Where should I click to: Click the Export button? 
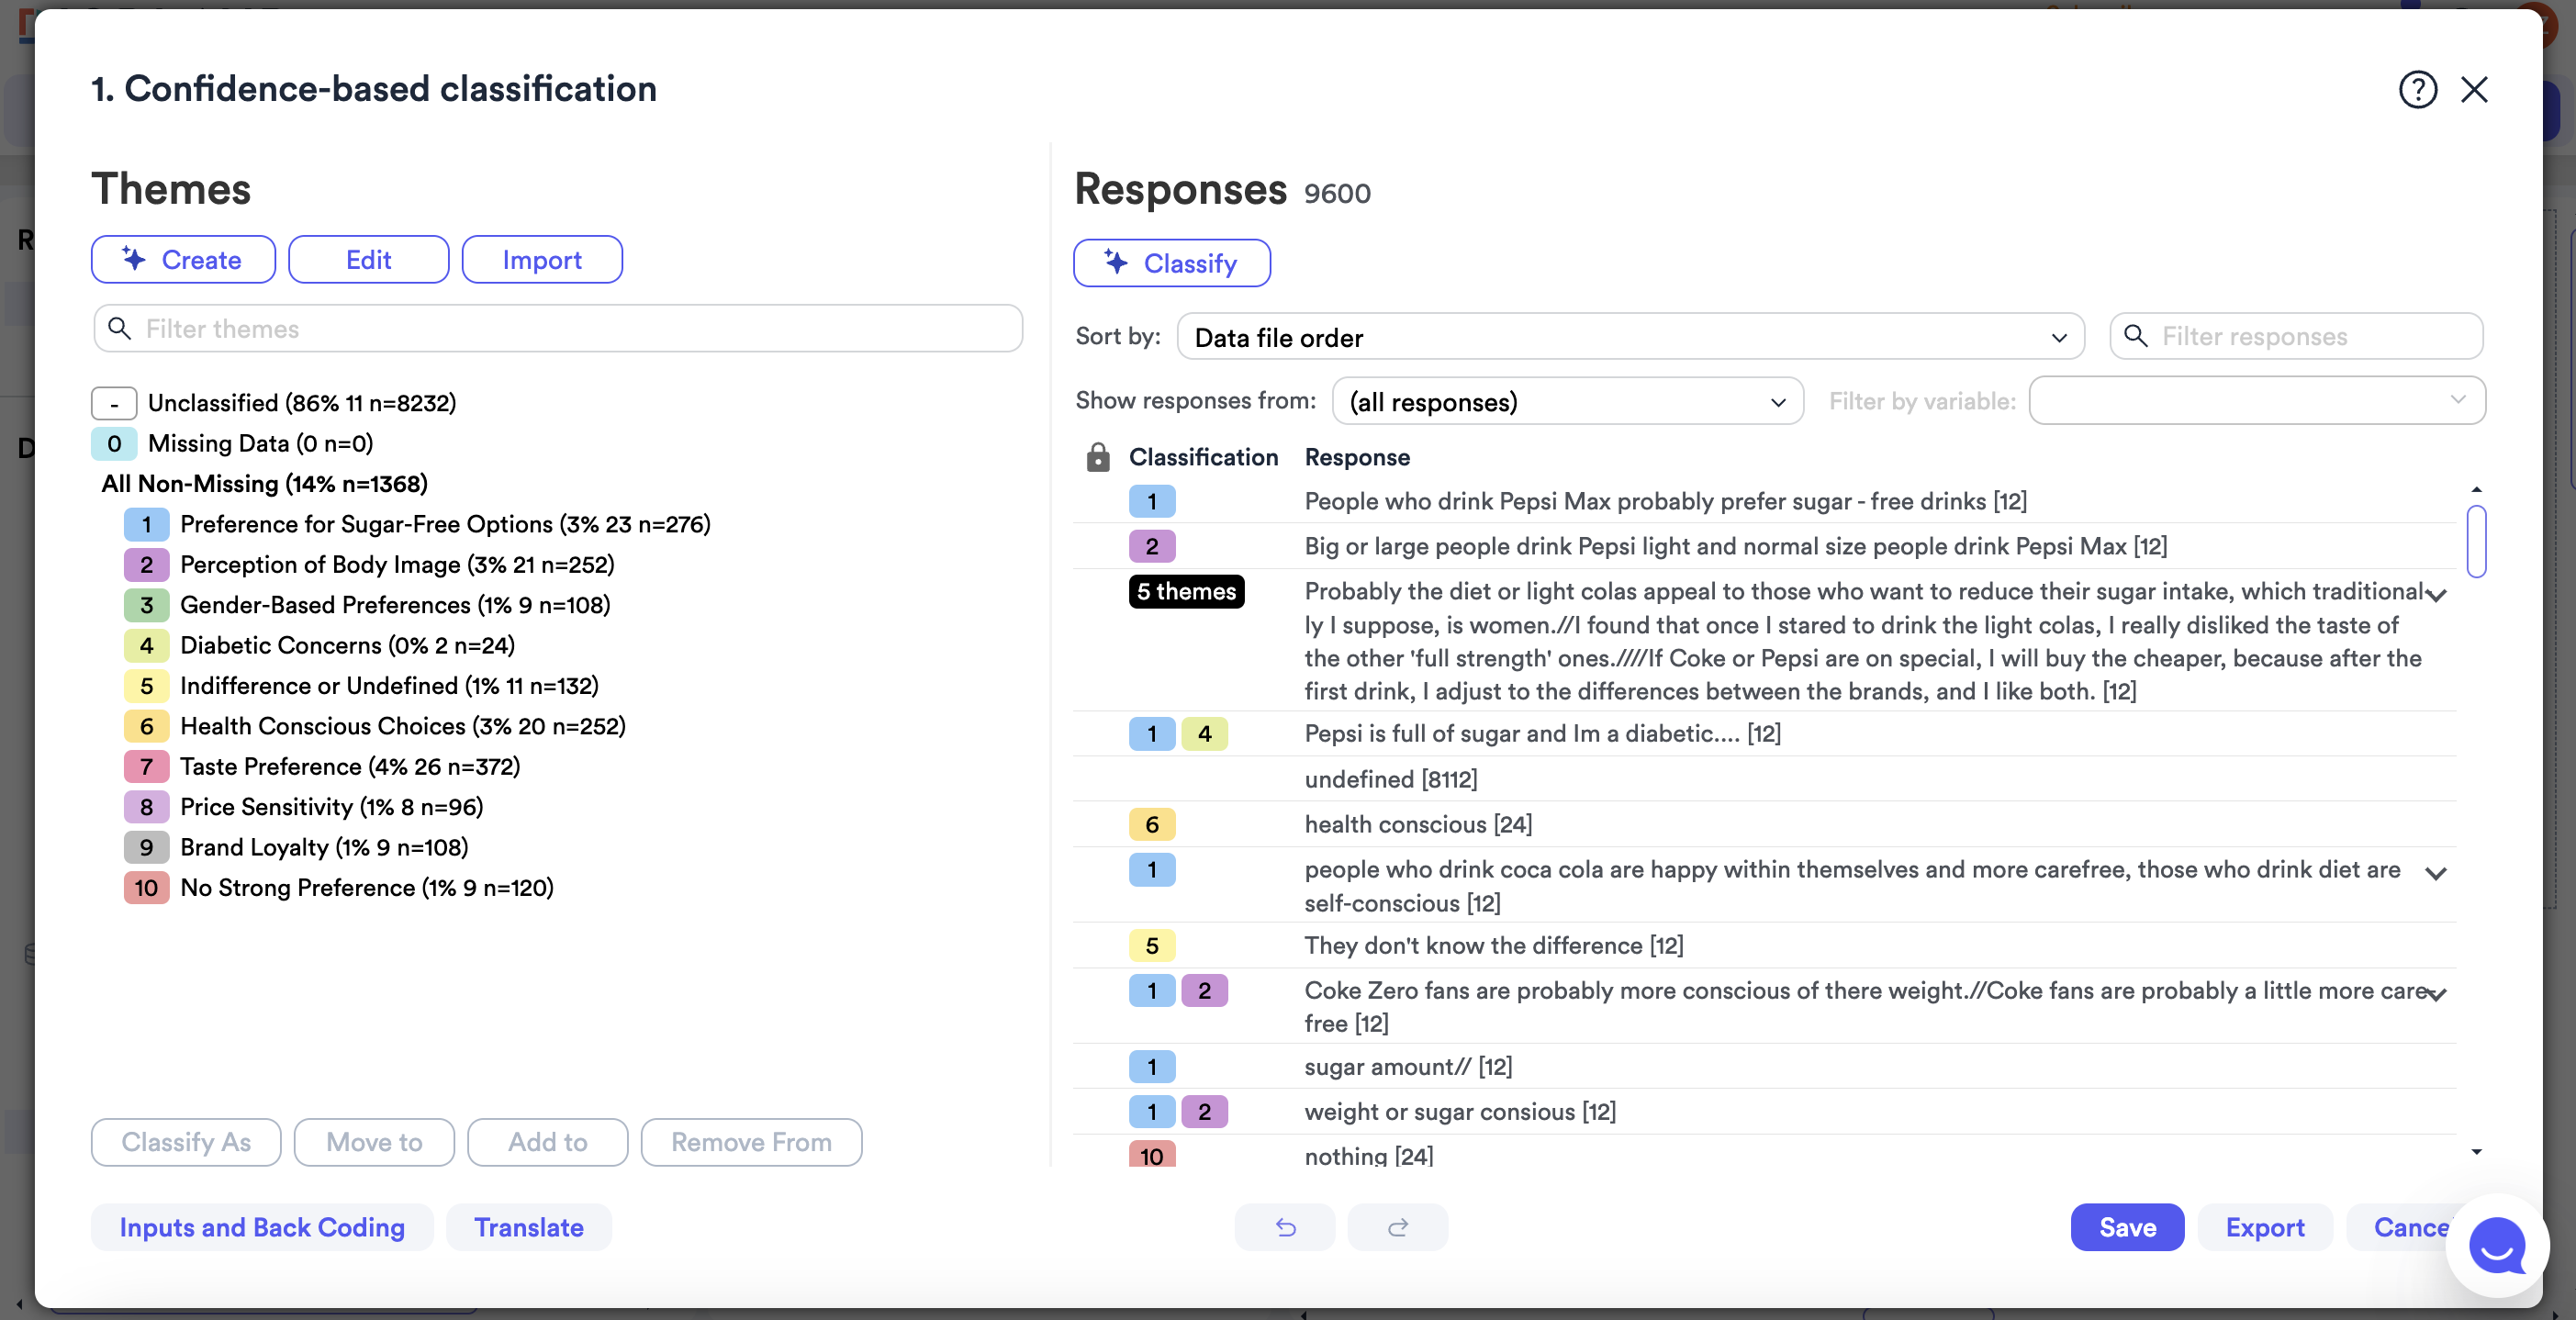click(2265, 1227)
